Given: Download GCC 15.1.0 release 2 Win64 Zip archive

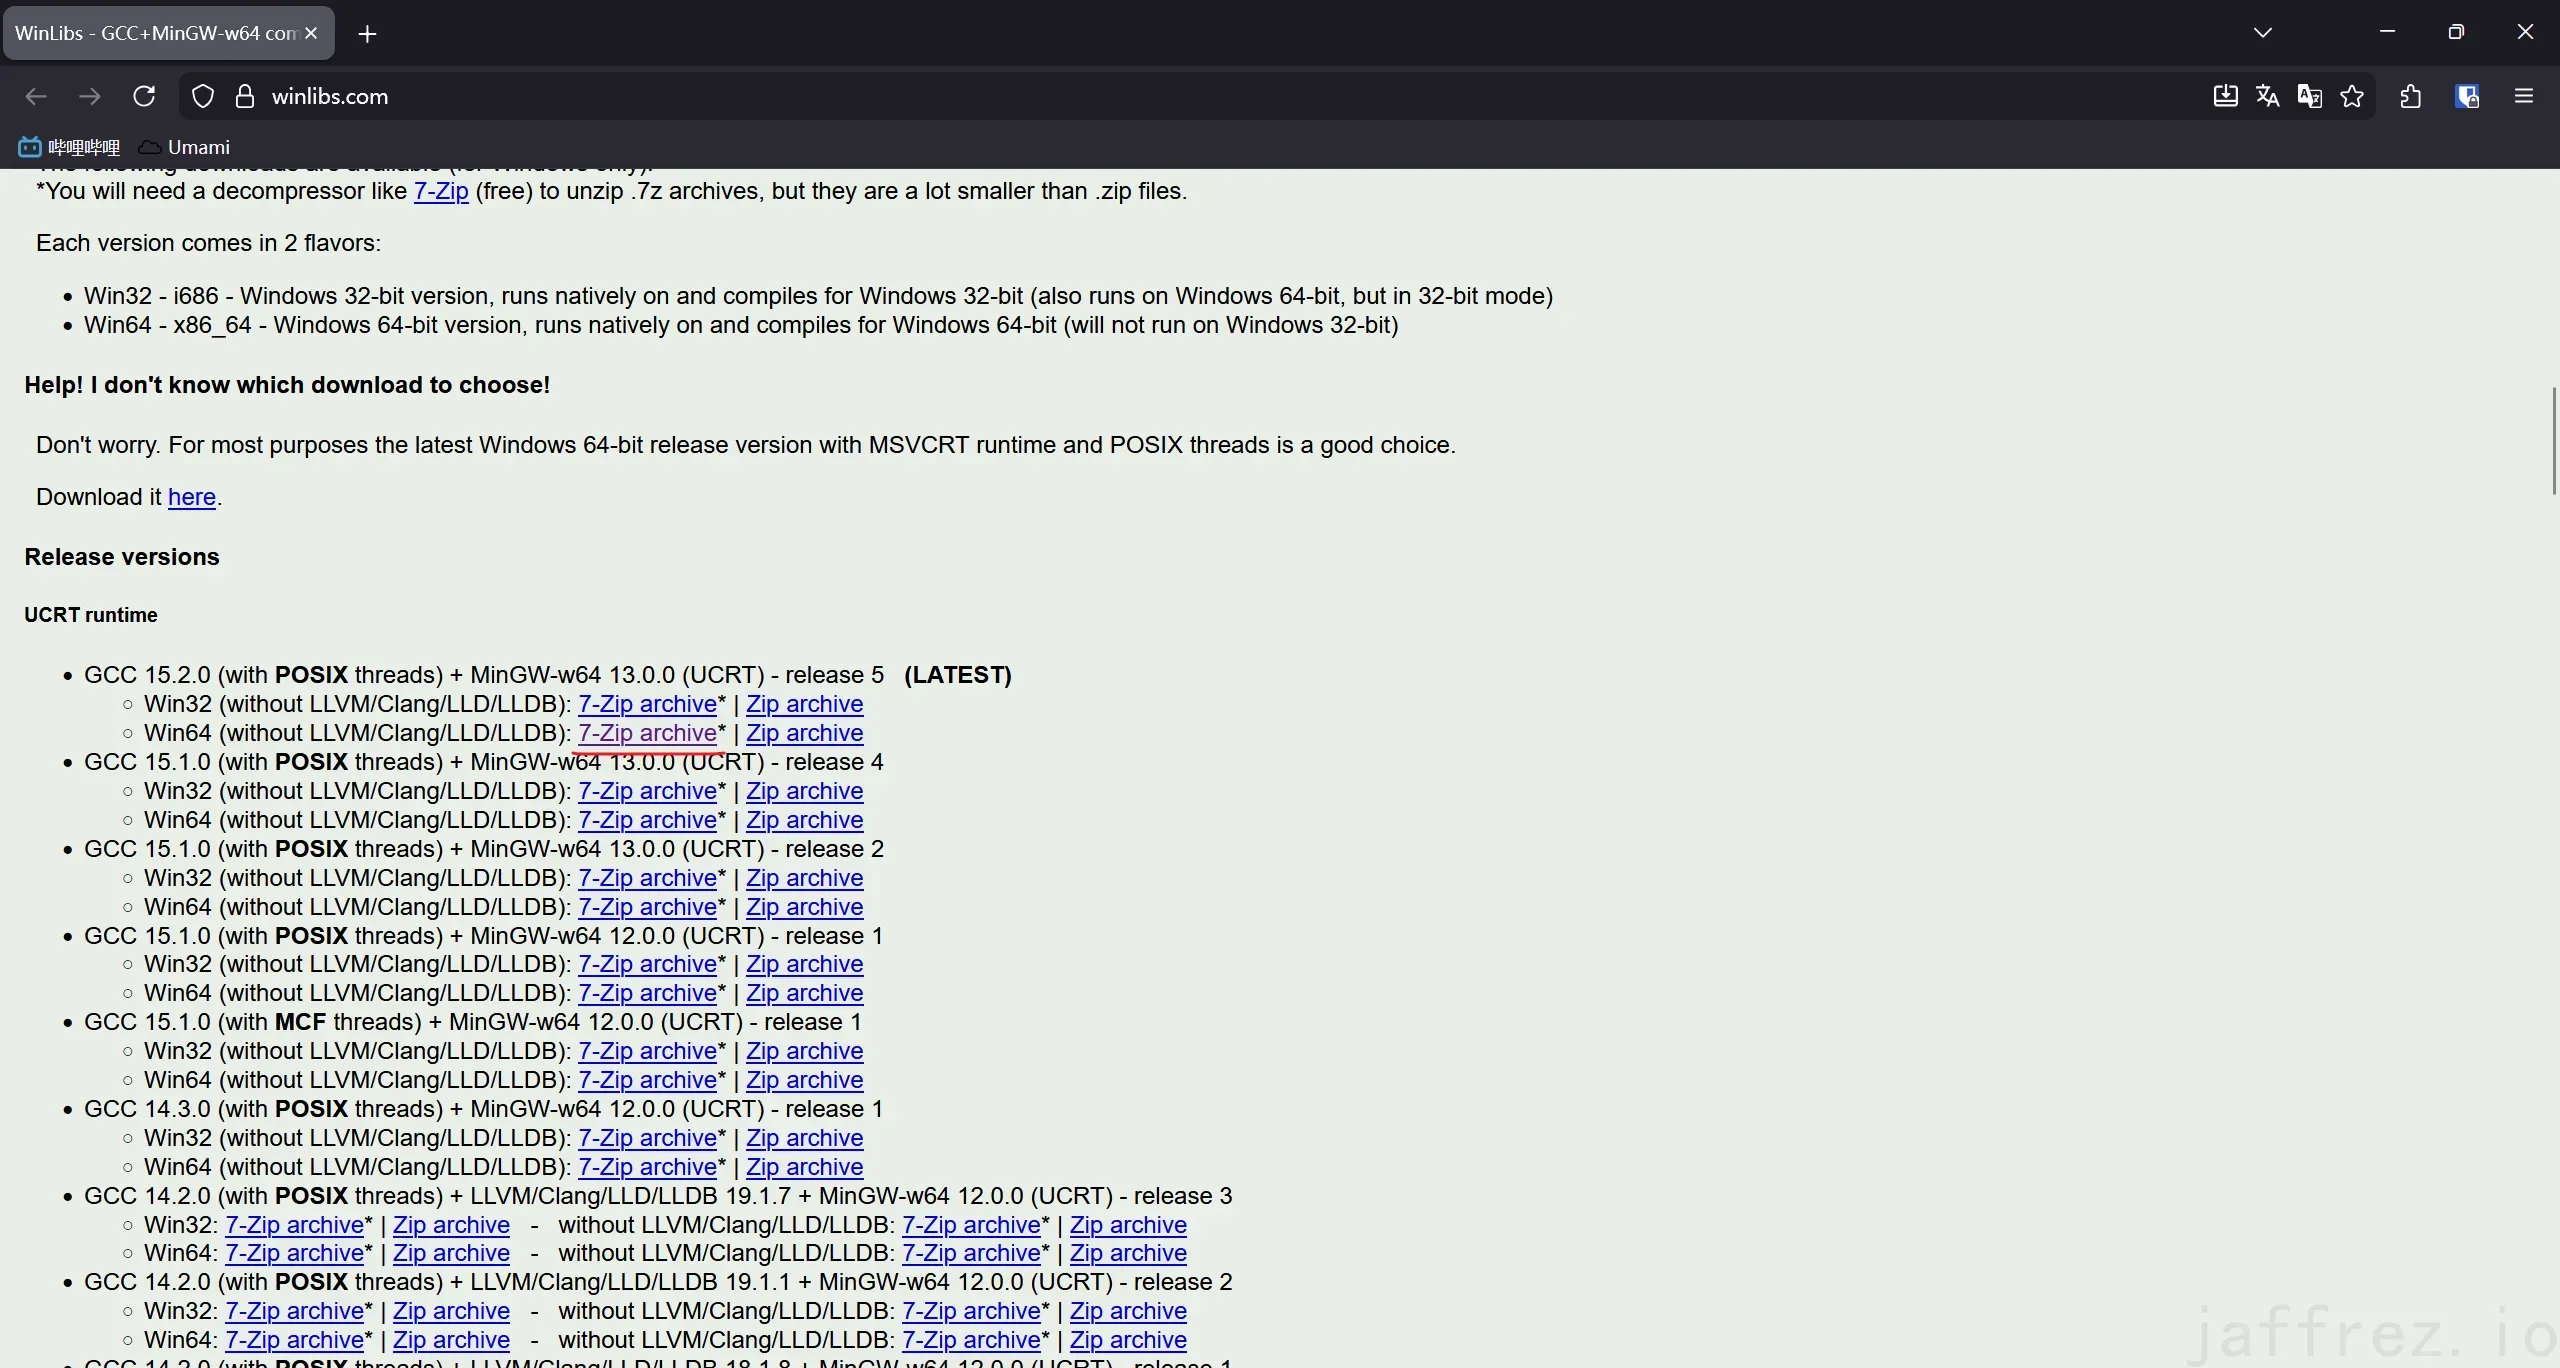Looking at the screenshot, I should (x=804, y=907).
